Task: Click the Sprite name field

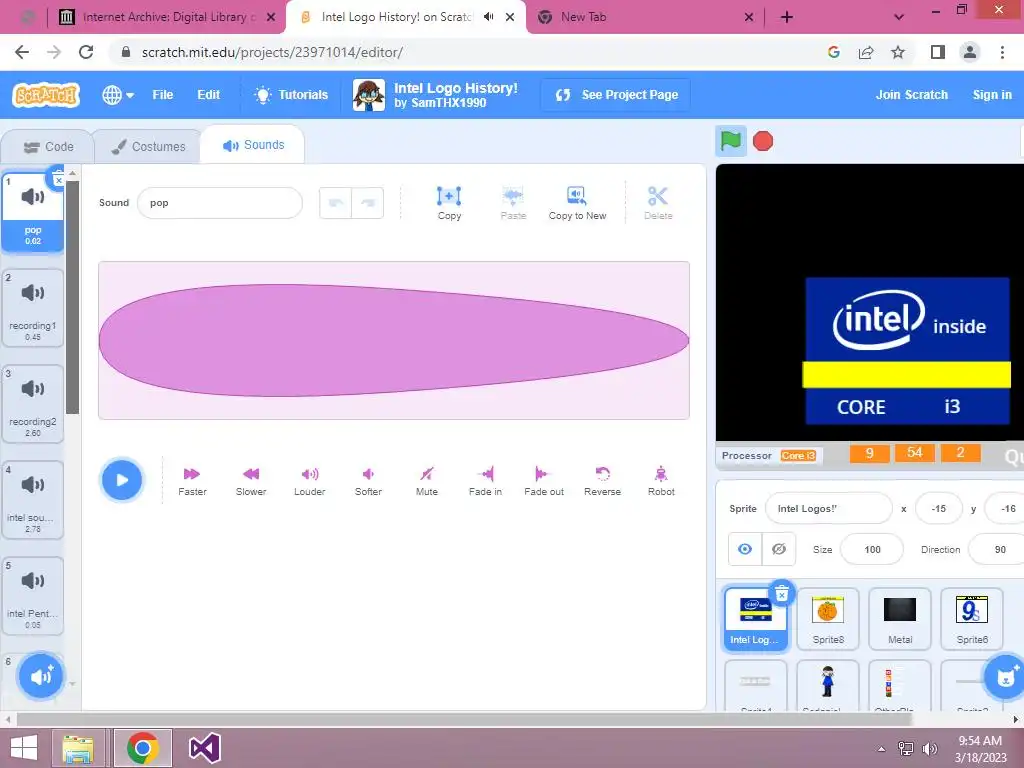Action: (x=829, y=509)
